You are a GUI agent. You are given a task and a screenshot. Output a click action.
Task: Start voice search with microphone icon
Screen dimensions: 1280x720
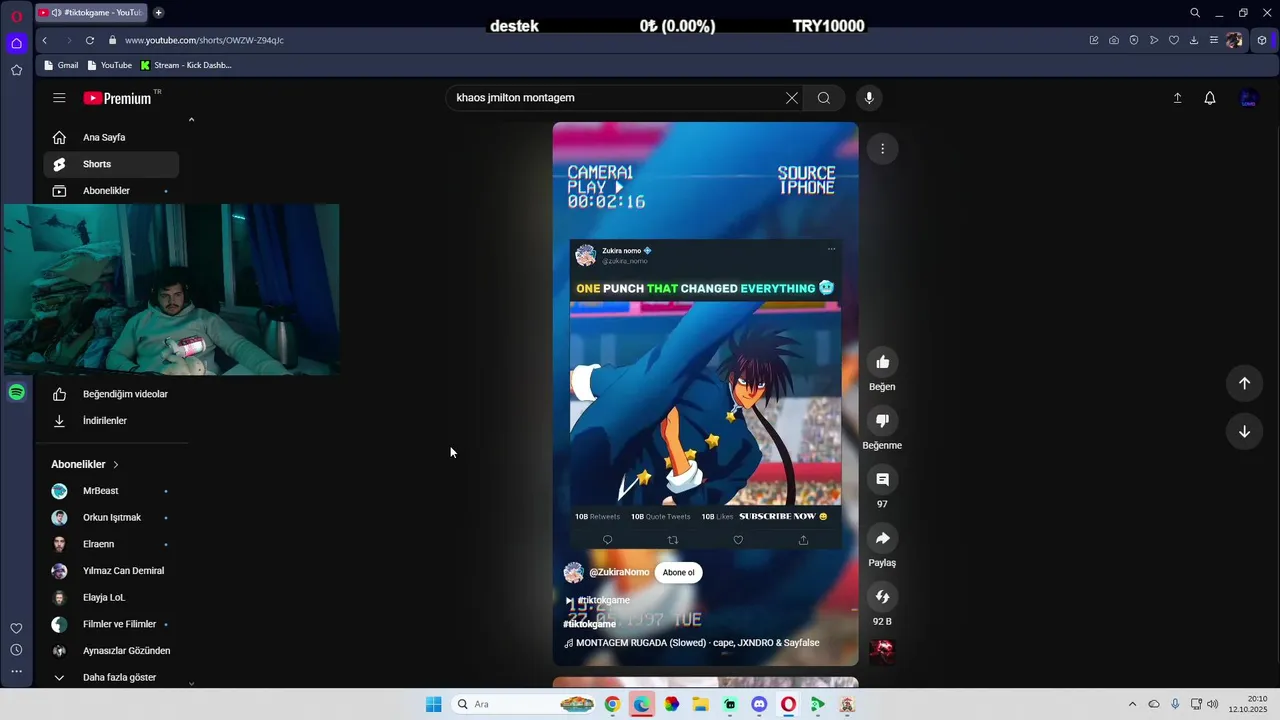(869, 98)
